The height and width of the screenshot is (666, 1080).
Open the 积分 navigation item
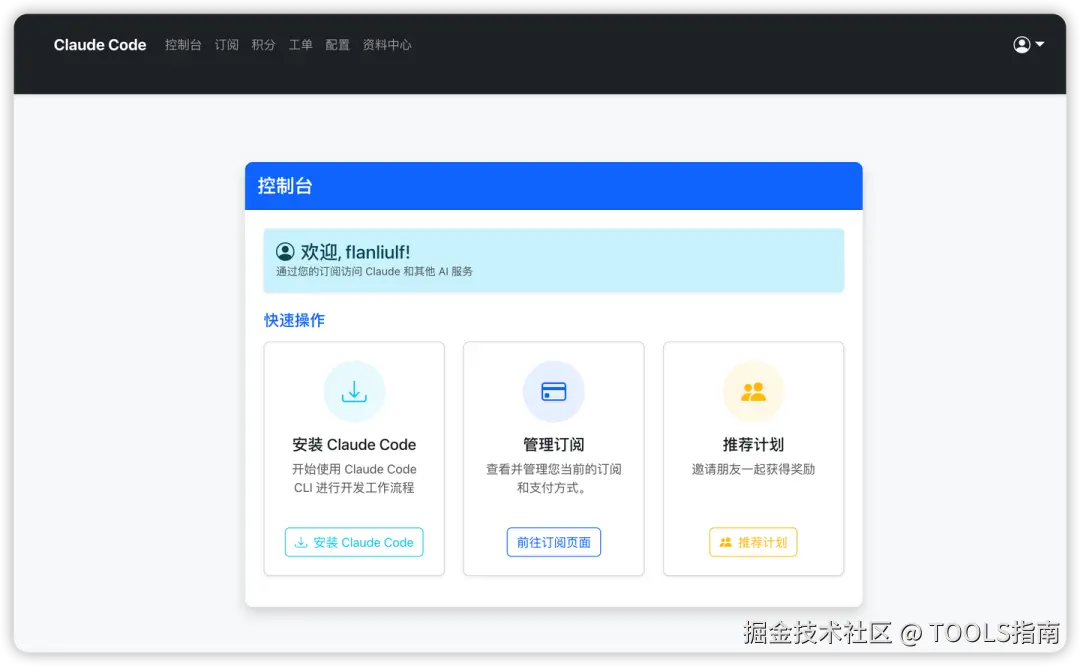click(x=264, y=45)
